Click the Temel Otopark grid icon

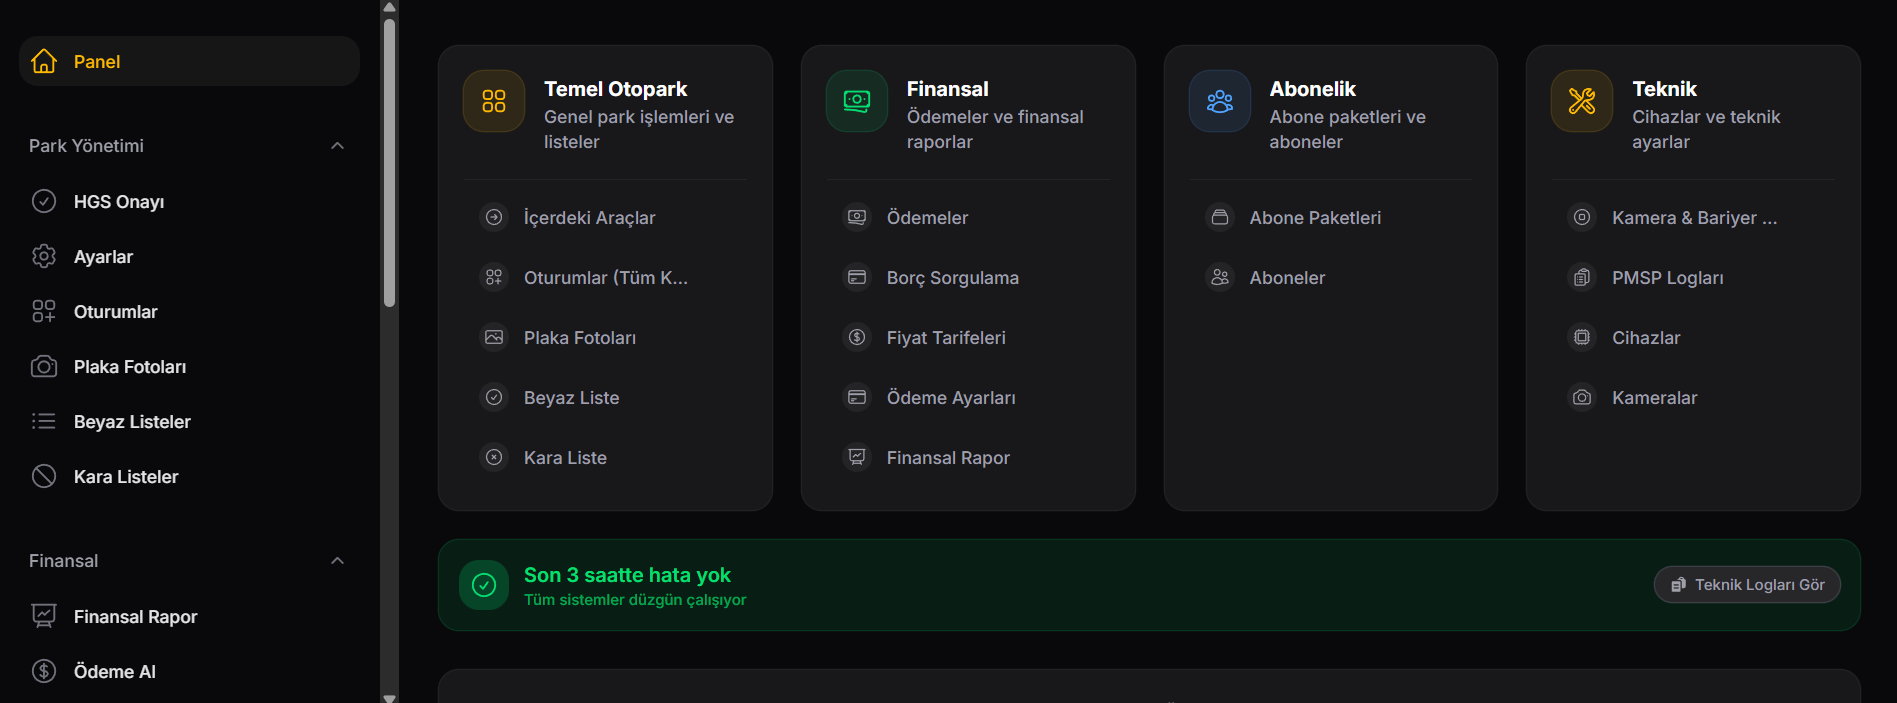494,101
